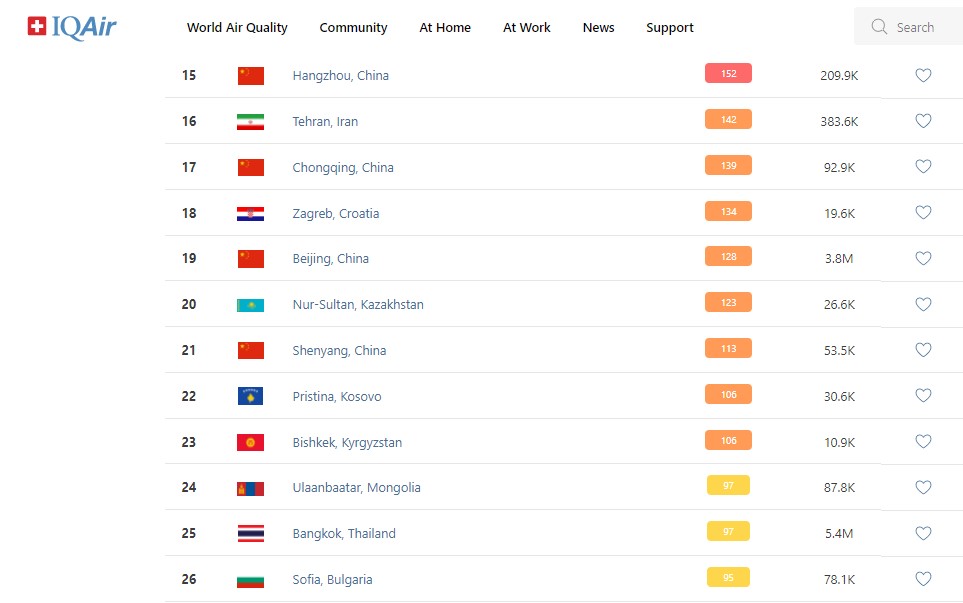This screenshot has height=603, width=963.
Task: Click the Iran flag icon
Action: point(250,122)
